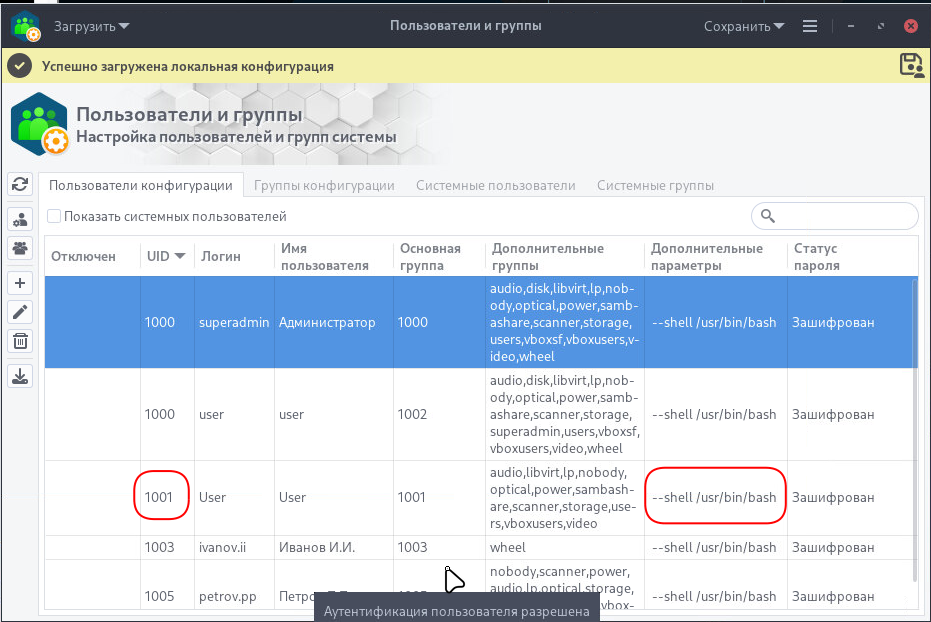Viewport: 931px width, 622px height.
Task: Edit selected user with pencil icon
Action: pos(20,312)
